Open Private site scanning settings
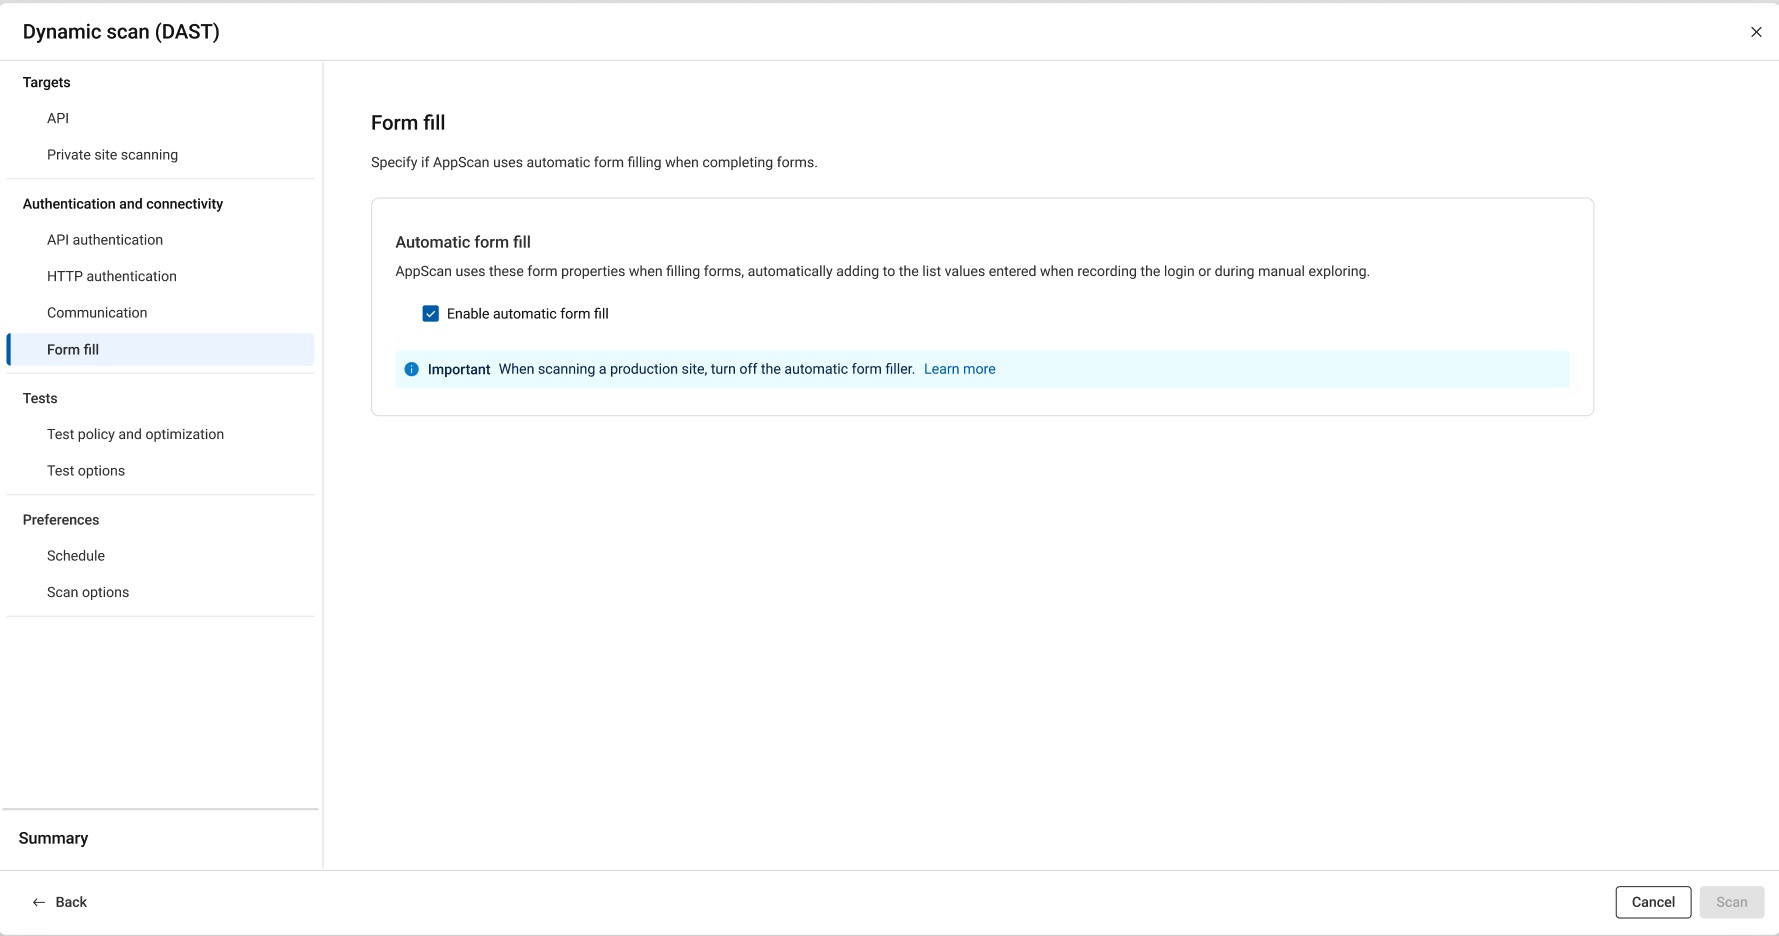This screenshot has width=1779, height=936. [112, 155]
